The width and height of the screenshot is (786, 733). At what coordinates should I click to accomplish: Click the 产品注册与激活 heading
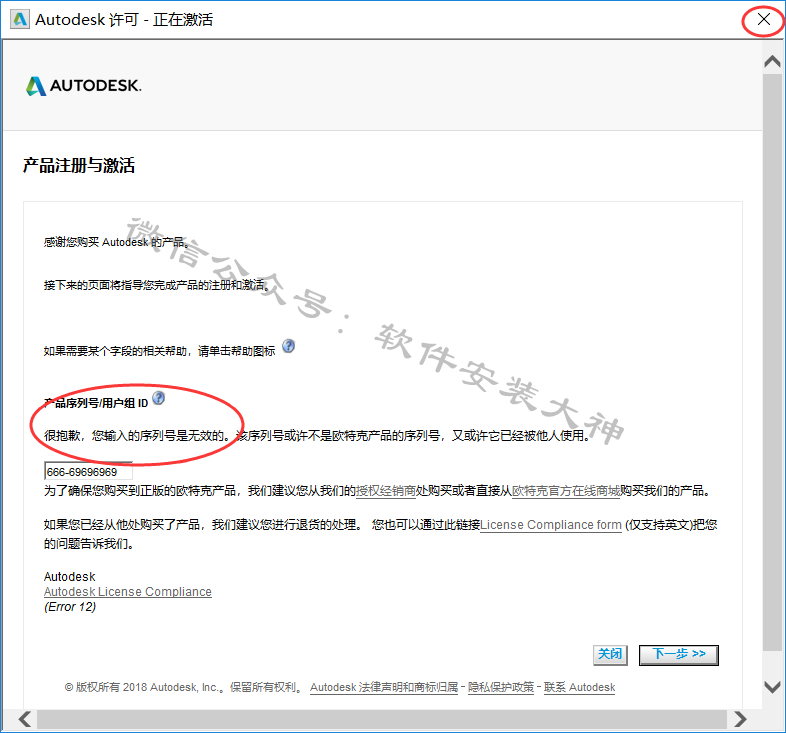pyautogui.click(x=79, y=165)
